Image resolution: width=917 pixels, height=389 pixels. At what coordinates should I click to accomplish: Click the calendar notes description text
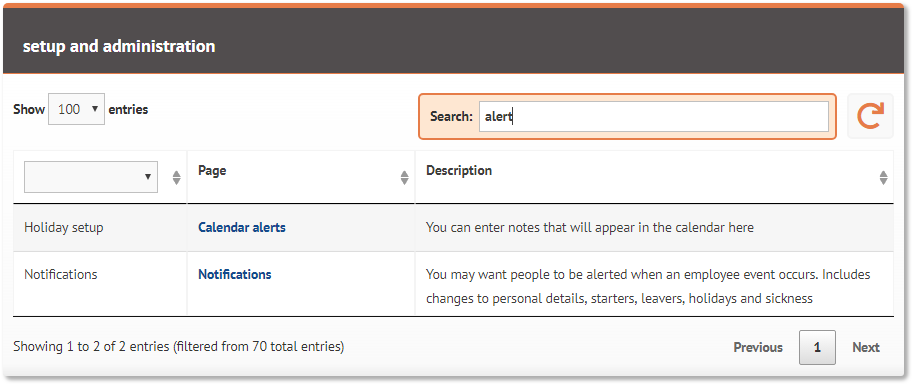coord(590,228)
